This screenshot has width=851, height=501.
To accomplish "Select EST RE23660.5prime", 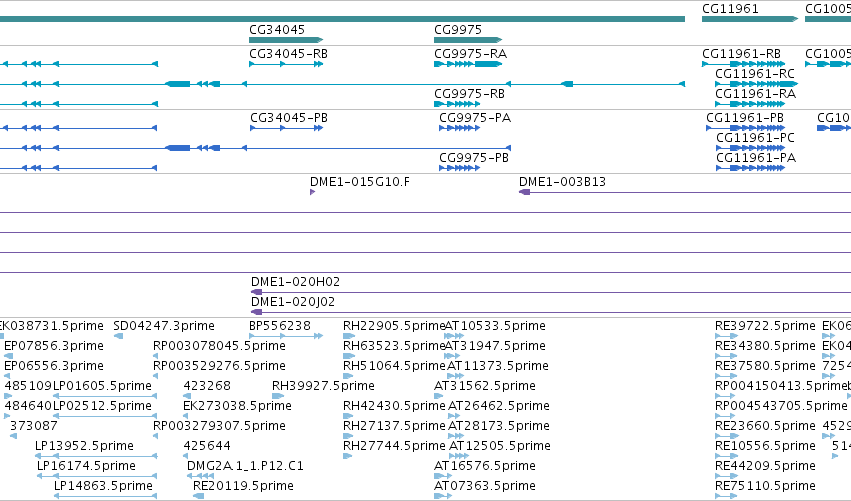I will click(x=765, y=426).
